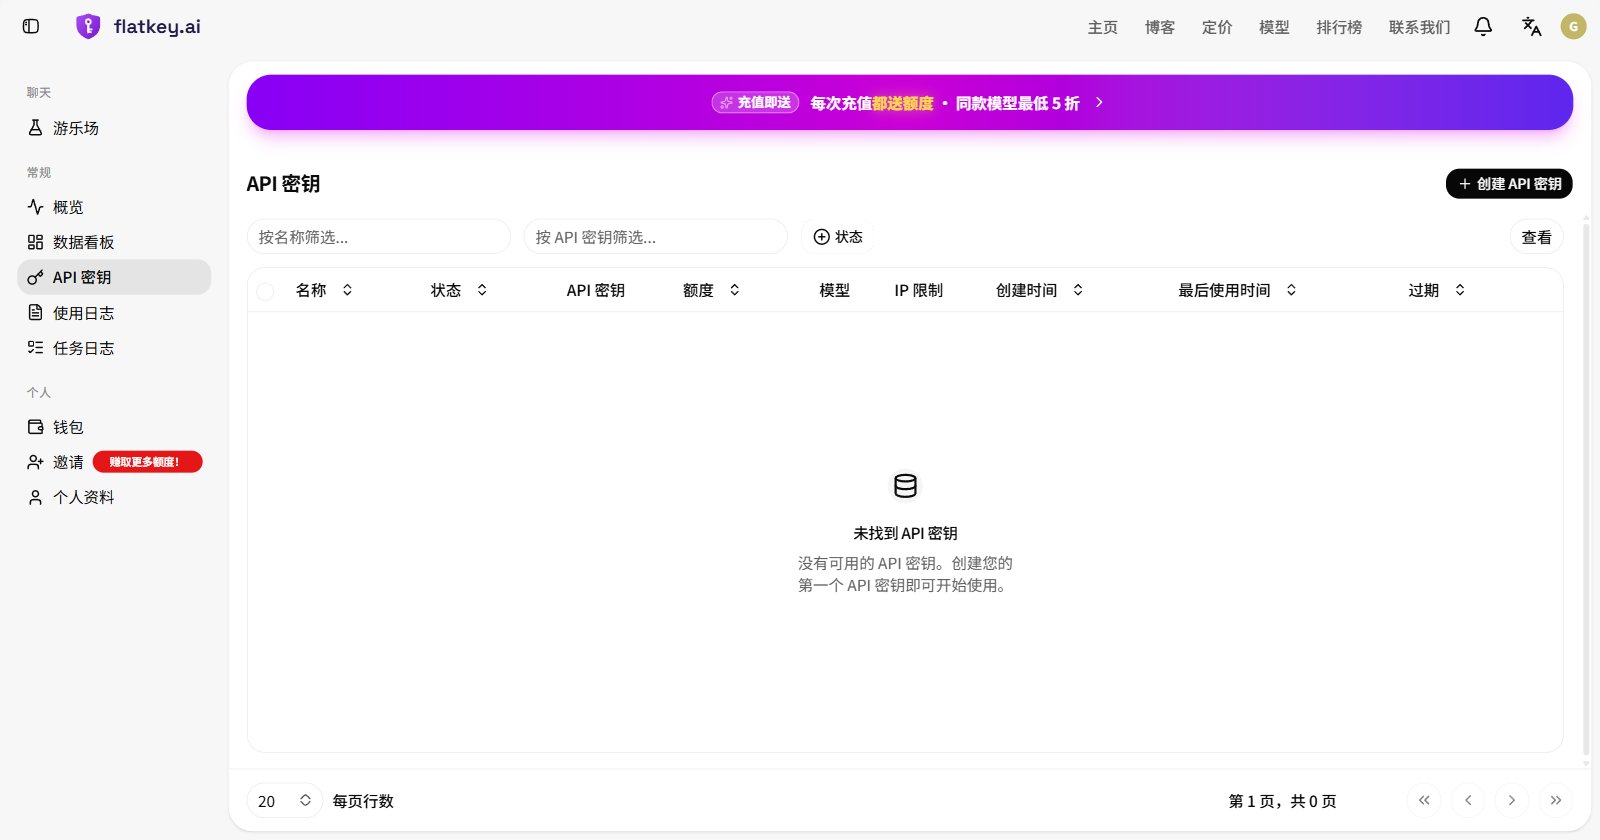Image resolution: width=1600 pixels, height=840 pixels.
Task: Click the red 赚取更多额度 badge
Action: tap(148, 462)
